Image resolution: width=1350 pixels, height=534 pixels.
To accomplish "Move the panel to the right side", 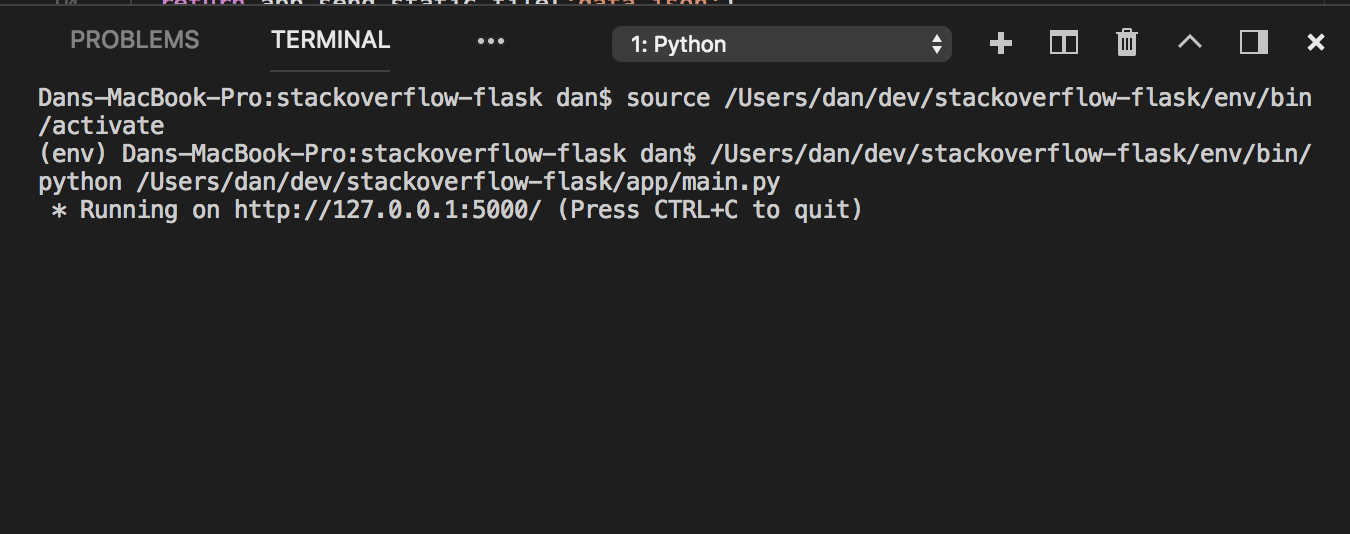I will coord(1253,43).
